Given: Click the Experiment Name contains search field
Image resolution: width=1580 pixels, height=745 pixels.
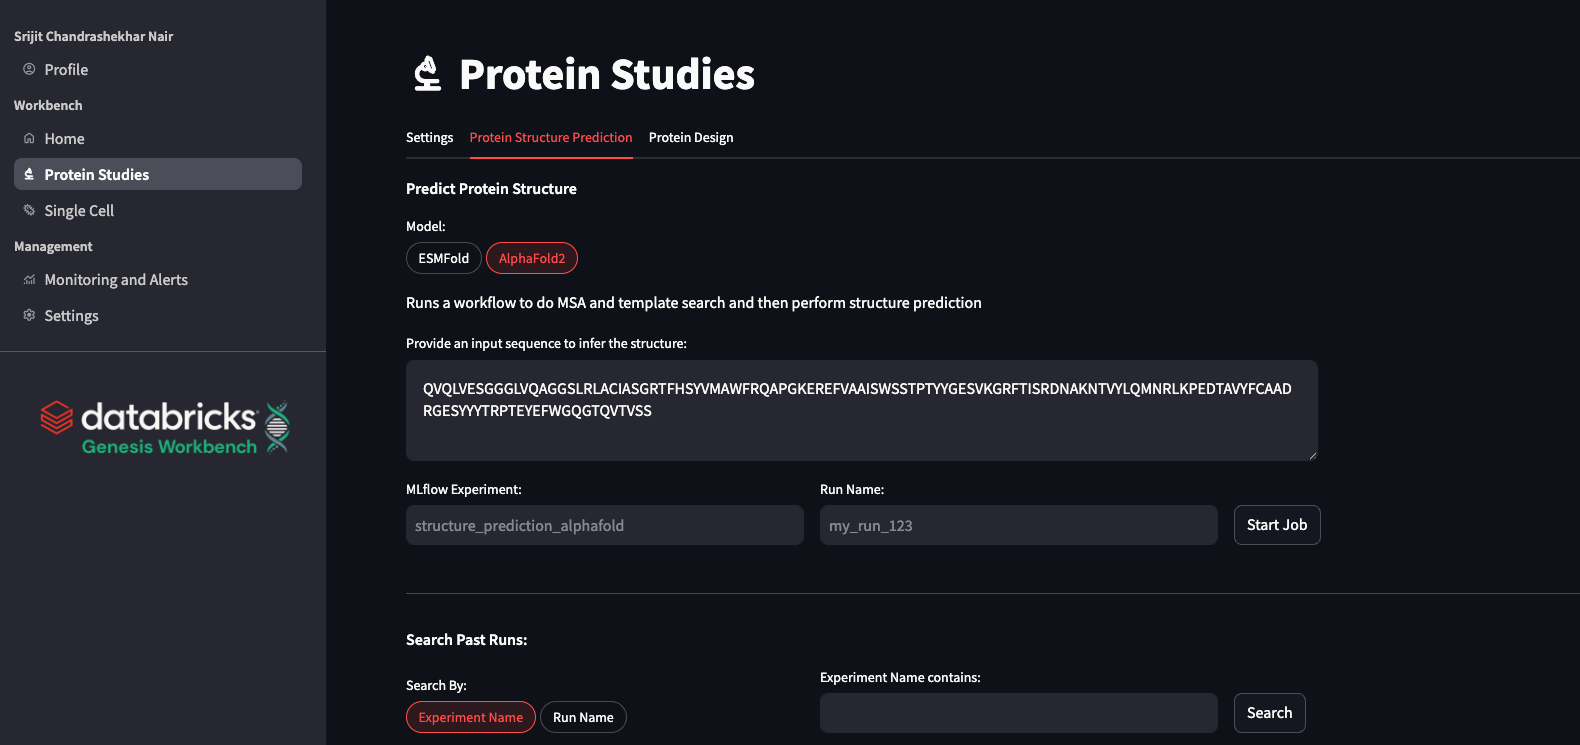Looking at the screenshot, I should coord(1018,713).
